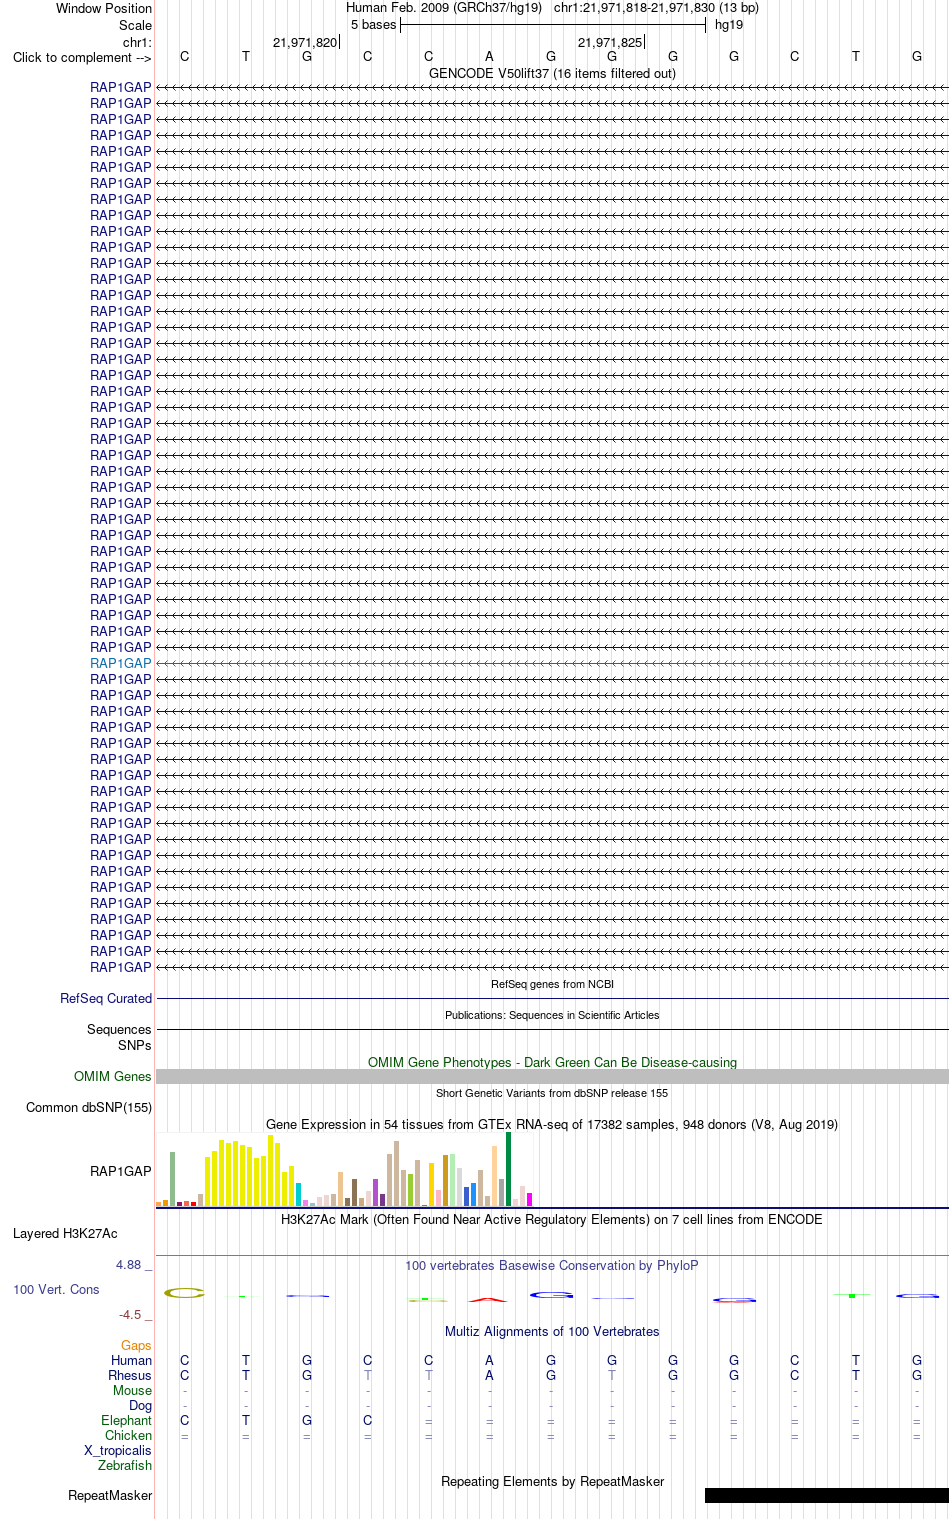Click the olive "C" PhyloP logo letter
The height and width of the screenshot is (1519, 950).
coord(184,1293)
